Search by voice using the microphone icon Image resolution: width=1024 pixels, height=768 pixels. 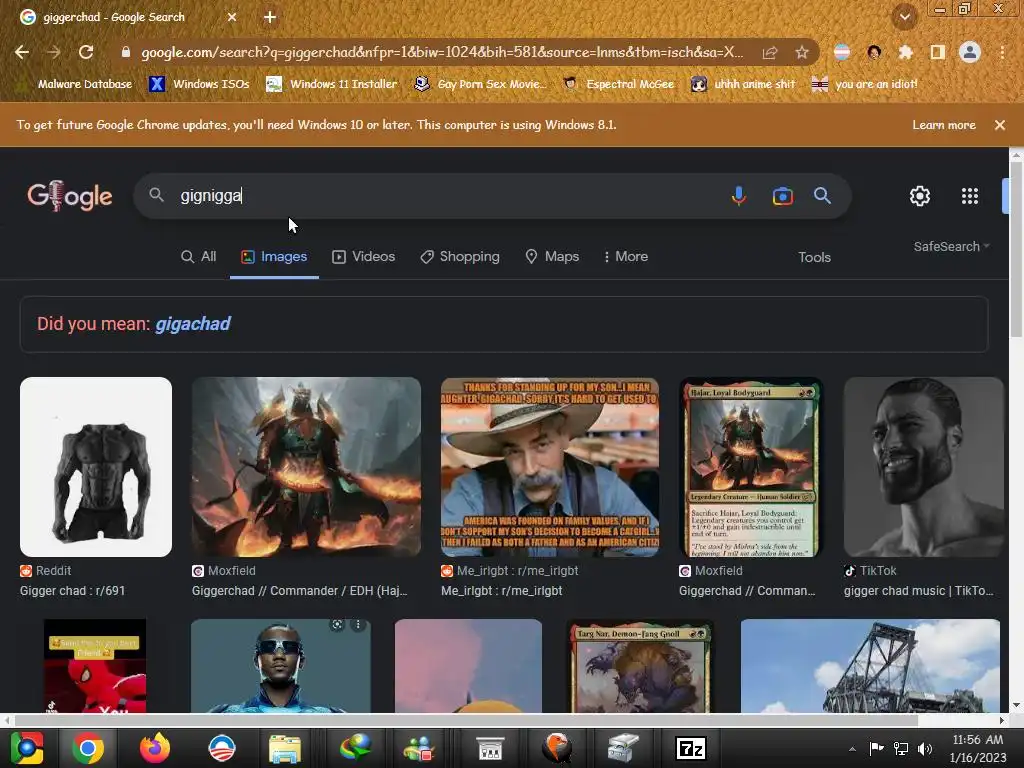739,196
